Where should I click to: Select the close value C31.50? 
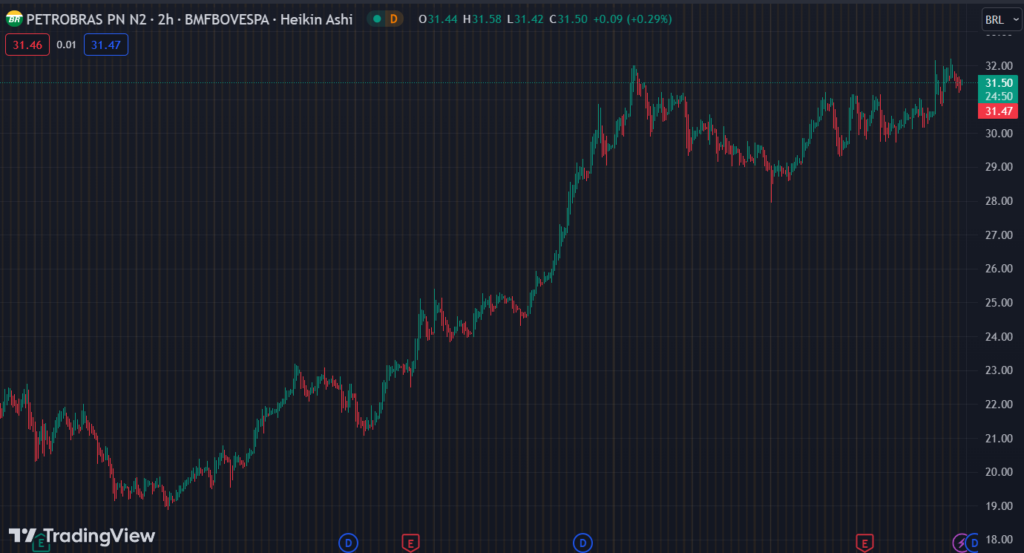pos(568,20)
